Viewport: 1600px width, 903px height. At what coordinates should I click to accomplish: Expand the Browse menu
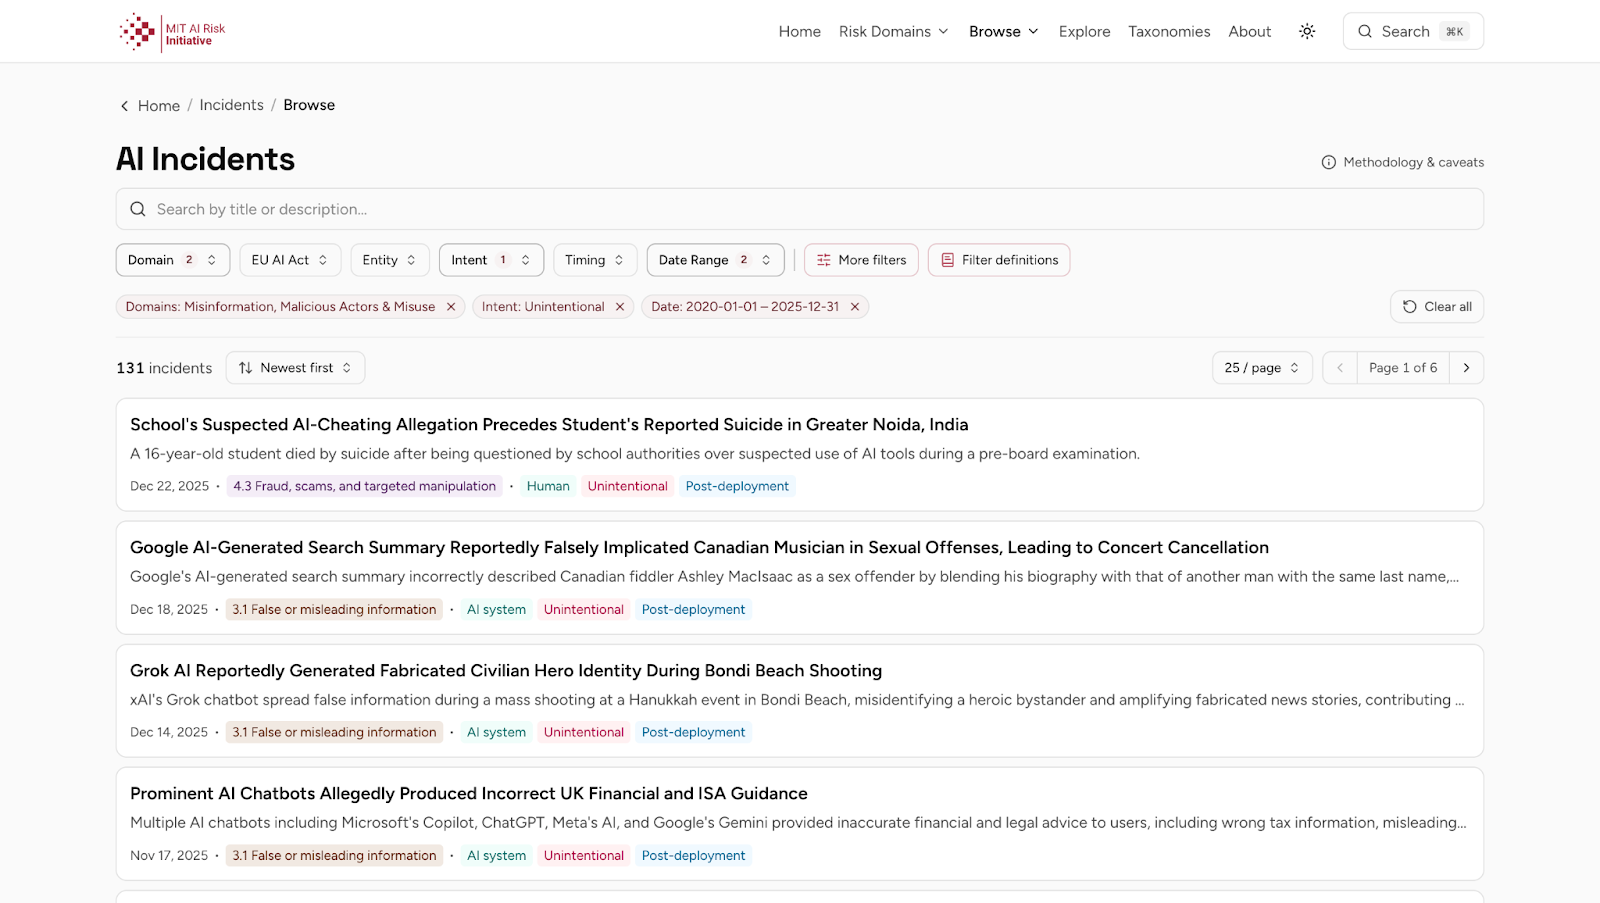[x=1004, y=32]
